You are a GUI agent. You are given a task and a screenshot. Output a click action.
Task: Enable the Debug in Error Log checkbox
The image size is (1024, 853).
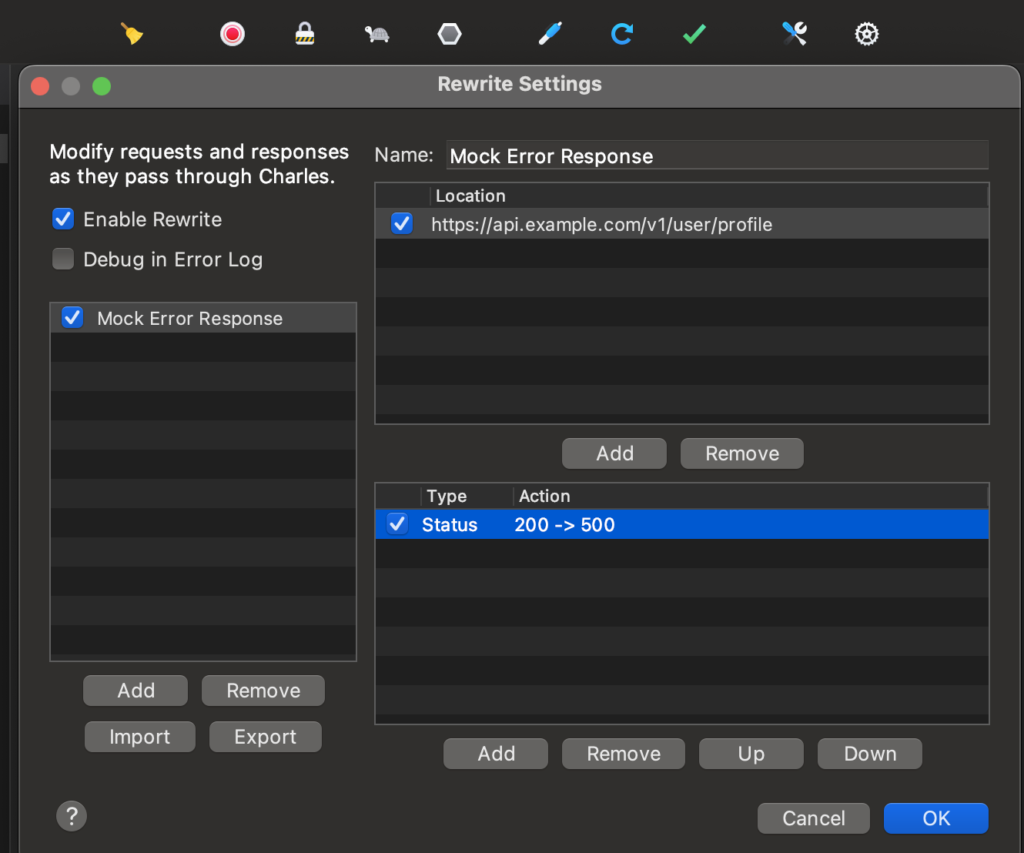click(63, 259)
